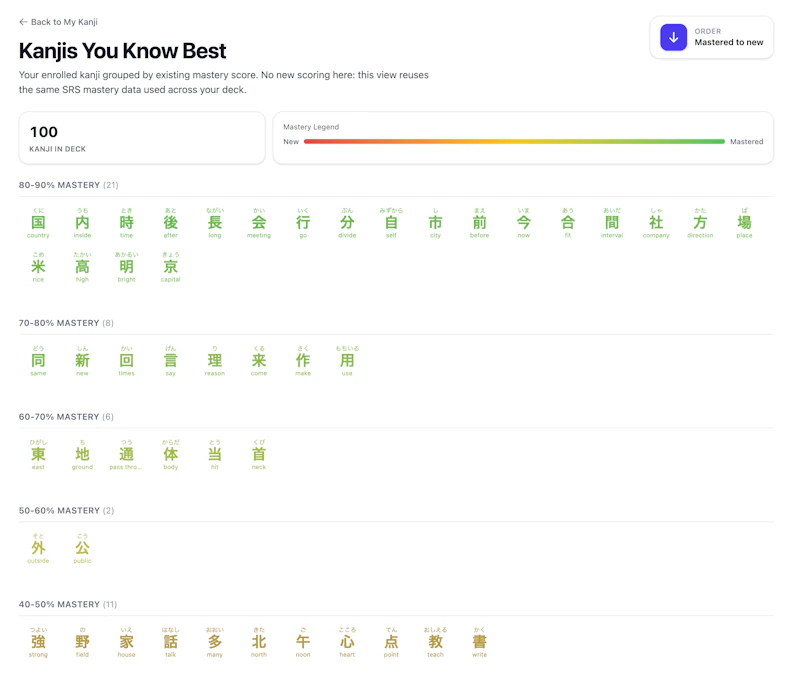Open the 東 east kanji tile
The width and height of the screenshot is (800, 680).
pos(38,455)
